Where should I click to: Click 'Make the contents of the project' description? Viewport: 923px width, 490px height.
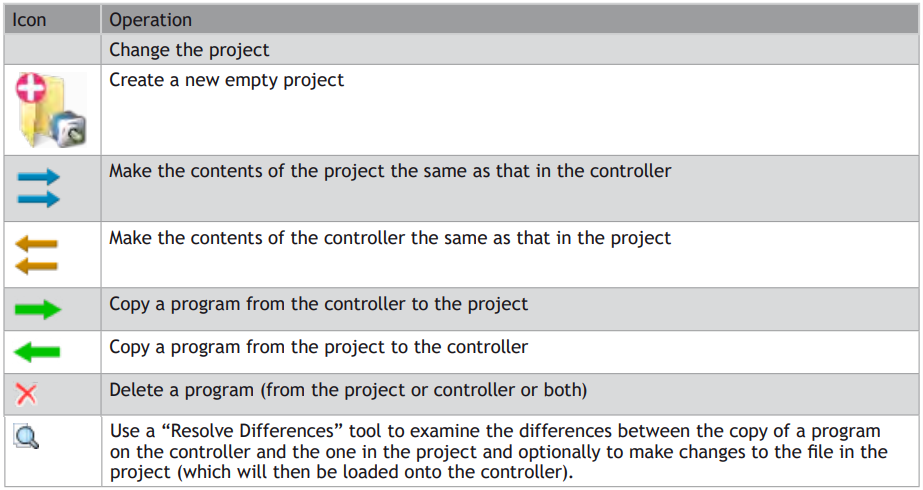(x=390, y=171)
